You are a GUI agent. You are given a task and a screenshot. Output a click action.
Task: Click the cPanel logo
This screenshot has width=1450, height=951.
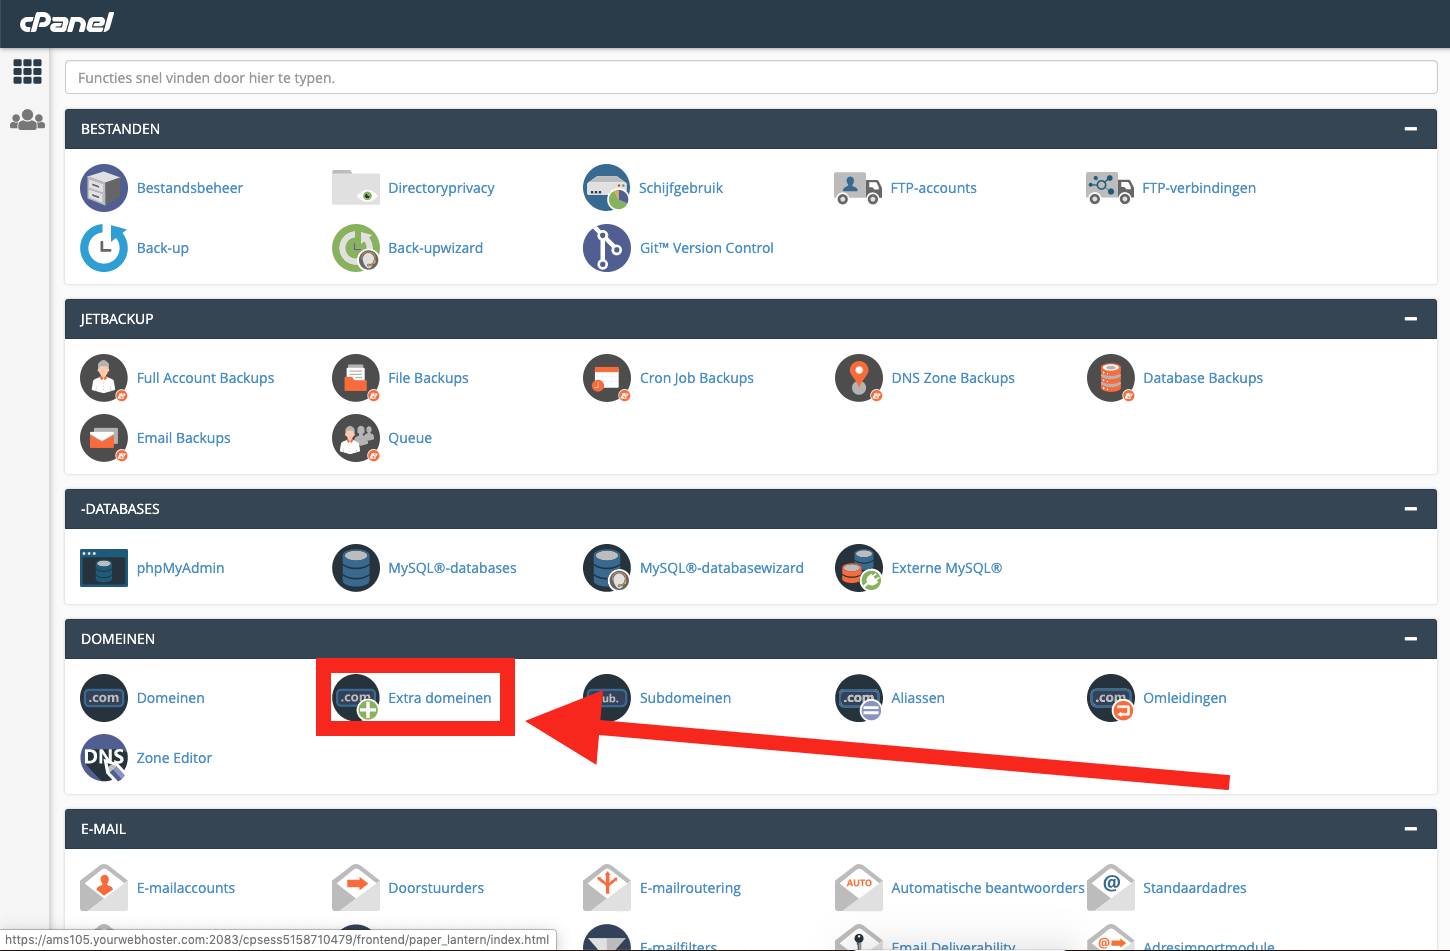(67, 22)
